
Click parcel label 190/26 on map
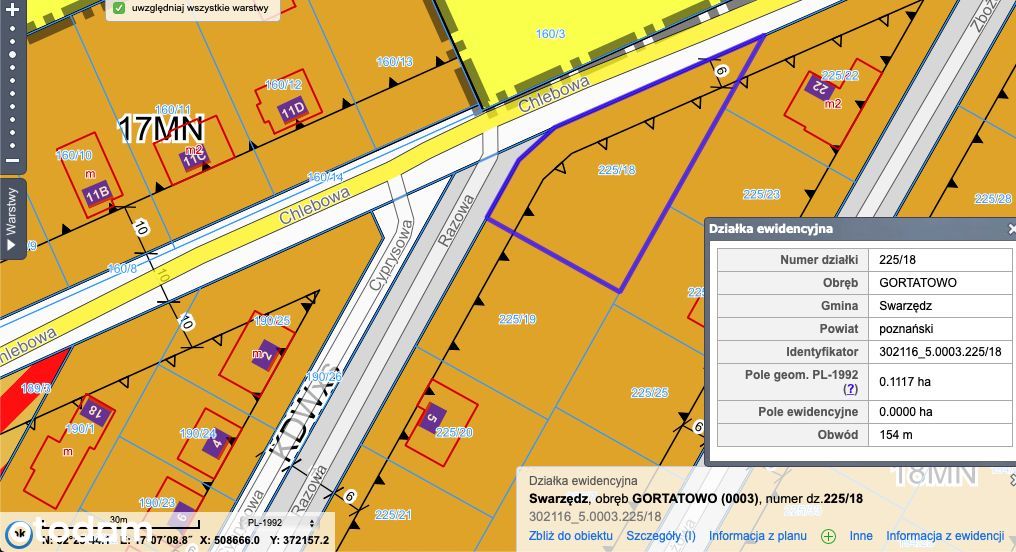pos(324,376)
